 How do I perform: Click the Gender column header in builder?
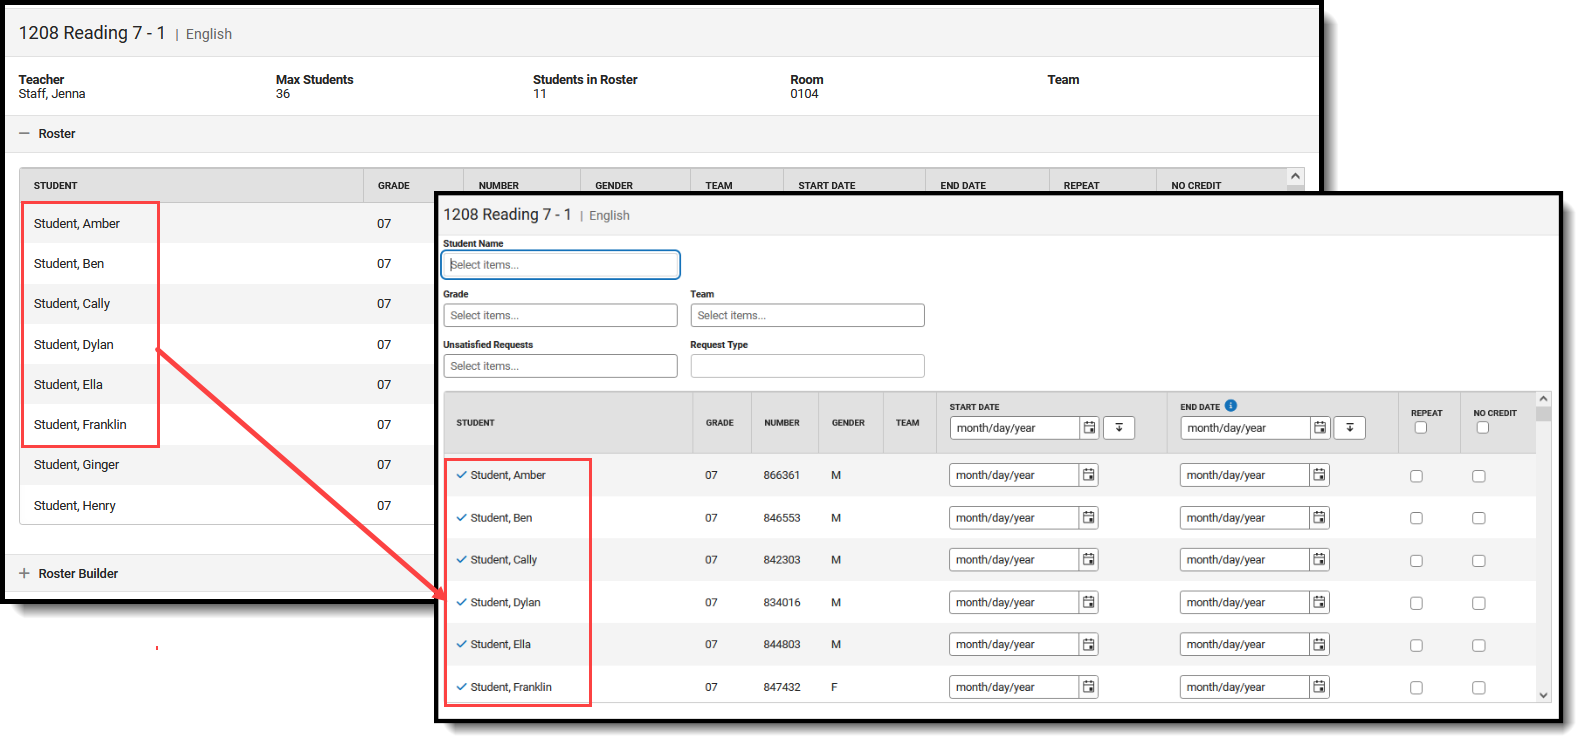[x=848, y=423]
